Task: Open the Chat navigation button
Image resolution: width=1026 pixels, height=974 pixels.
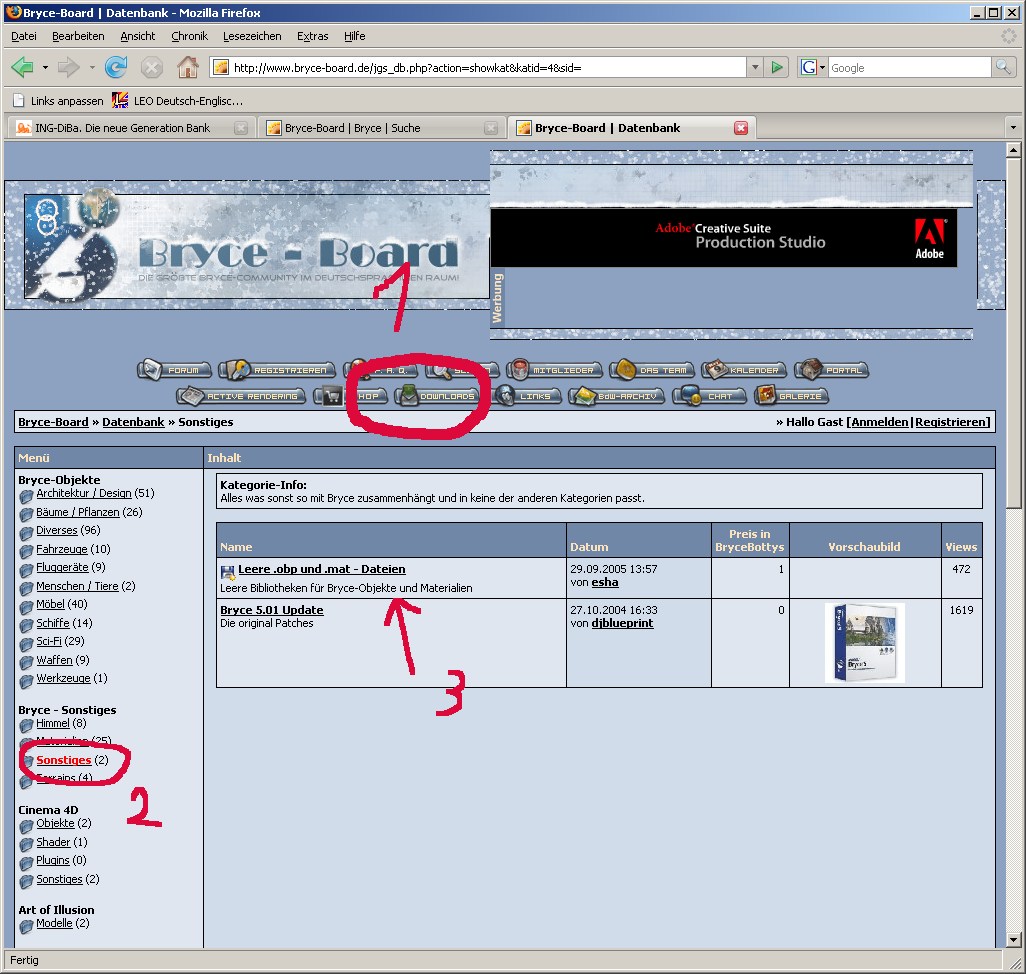Action: [709, 396]
